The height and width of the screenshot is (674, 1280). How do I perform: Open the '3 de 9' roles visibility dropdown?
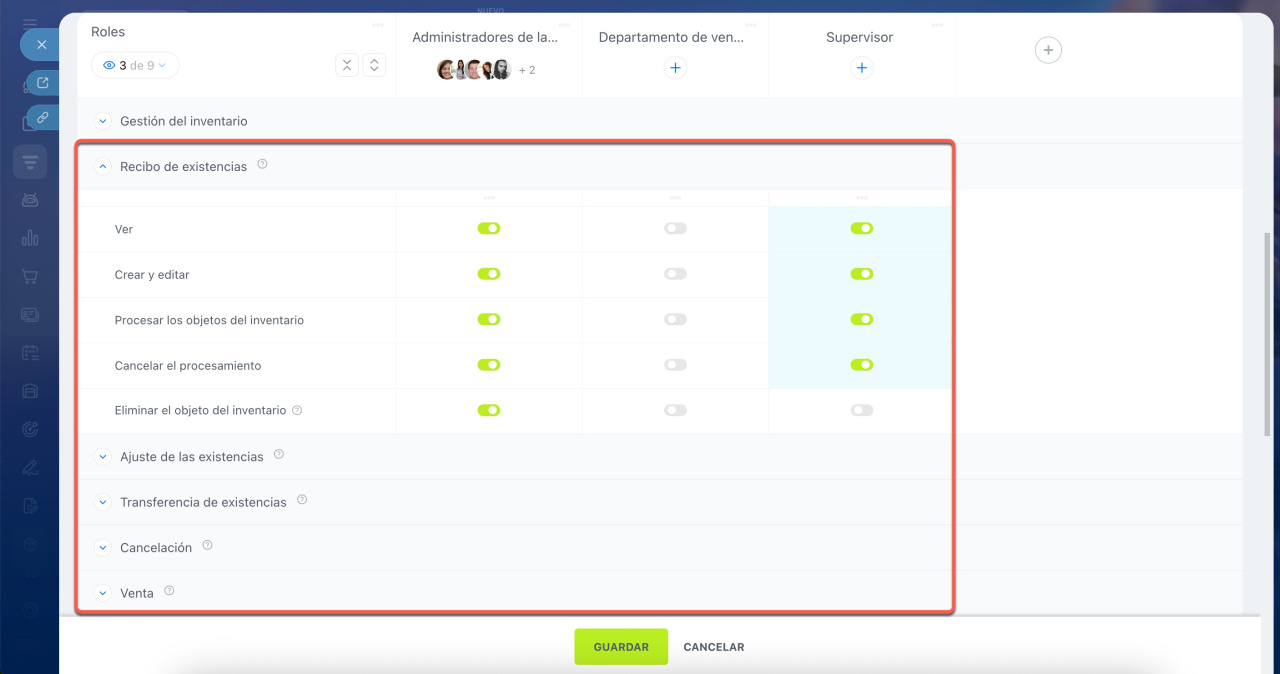[135, 65]
